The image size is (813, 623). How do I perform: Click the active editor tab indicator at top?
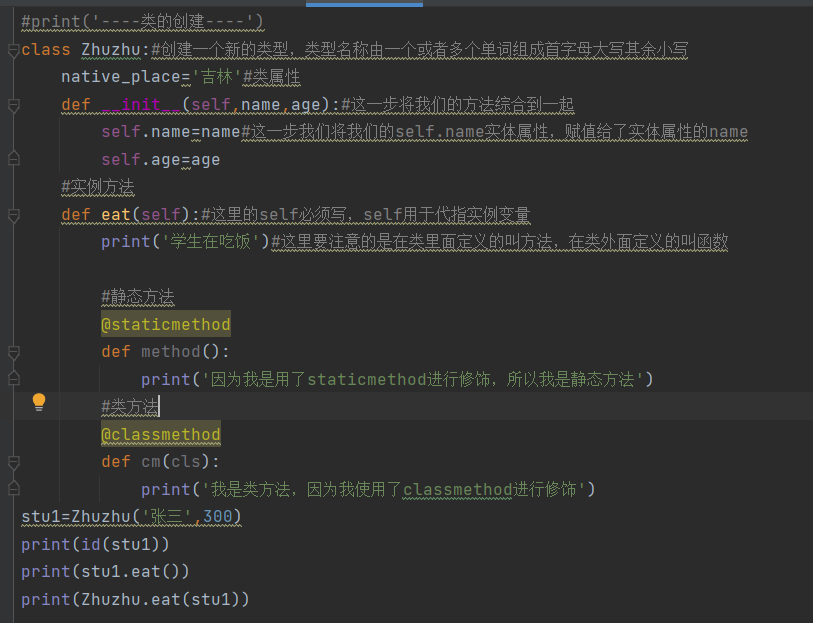[x=365, y=4]
